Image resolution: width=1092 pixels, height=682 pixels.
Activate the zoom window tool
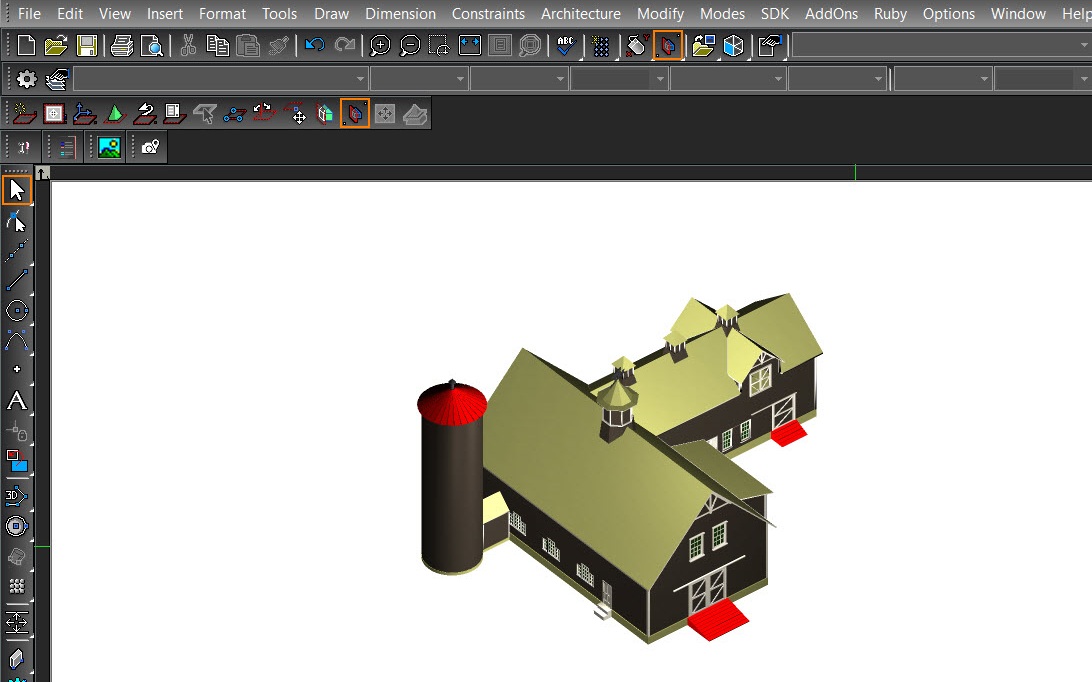tap(439, 46)
